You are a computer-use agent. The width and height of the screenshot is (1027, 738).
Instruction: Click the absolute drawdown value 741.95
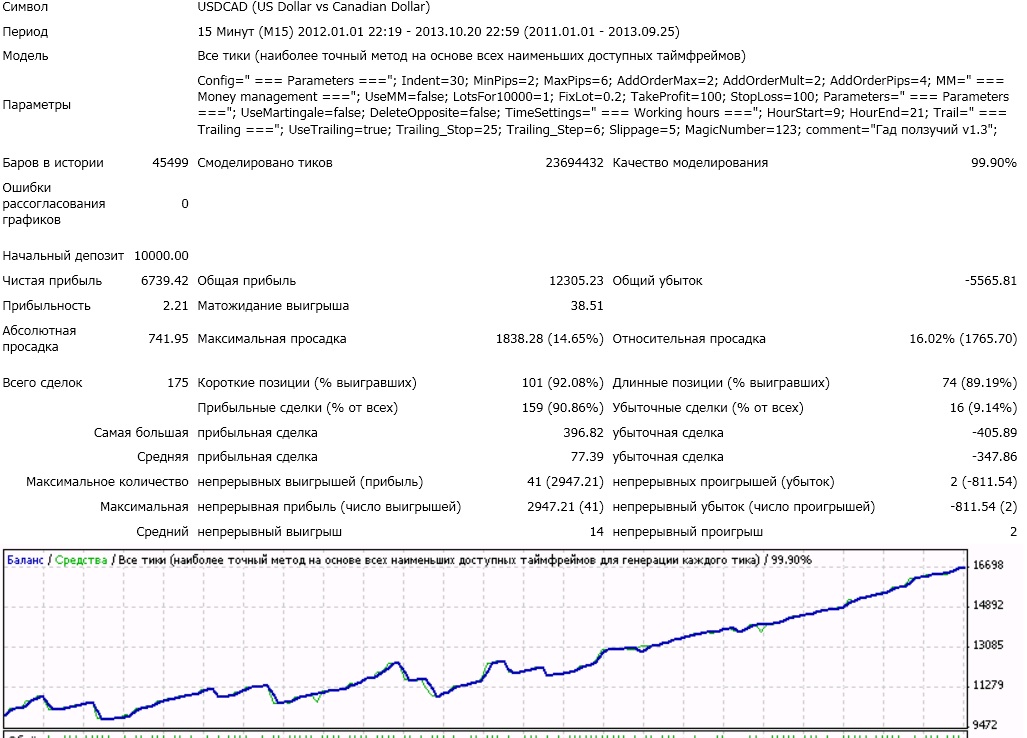tap(168, 339)
